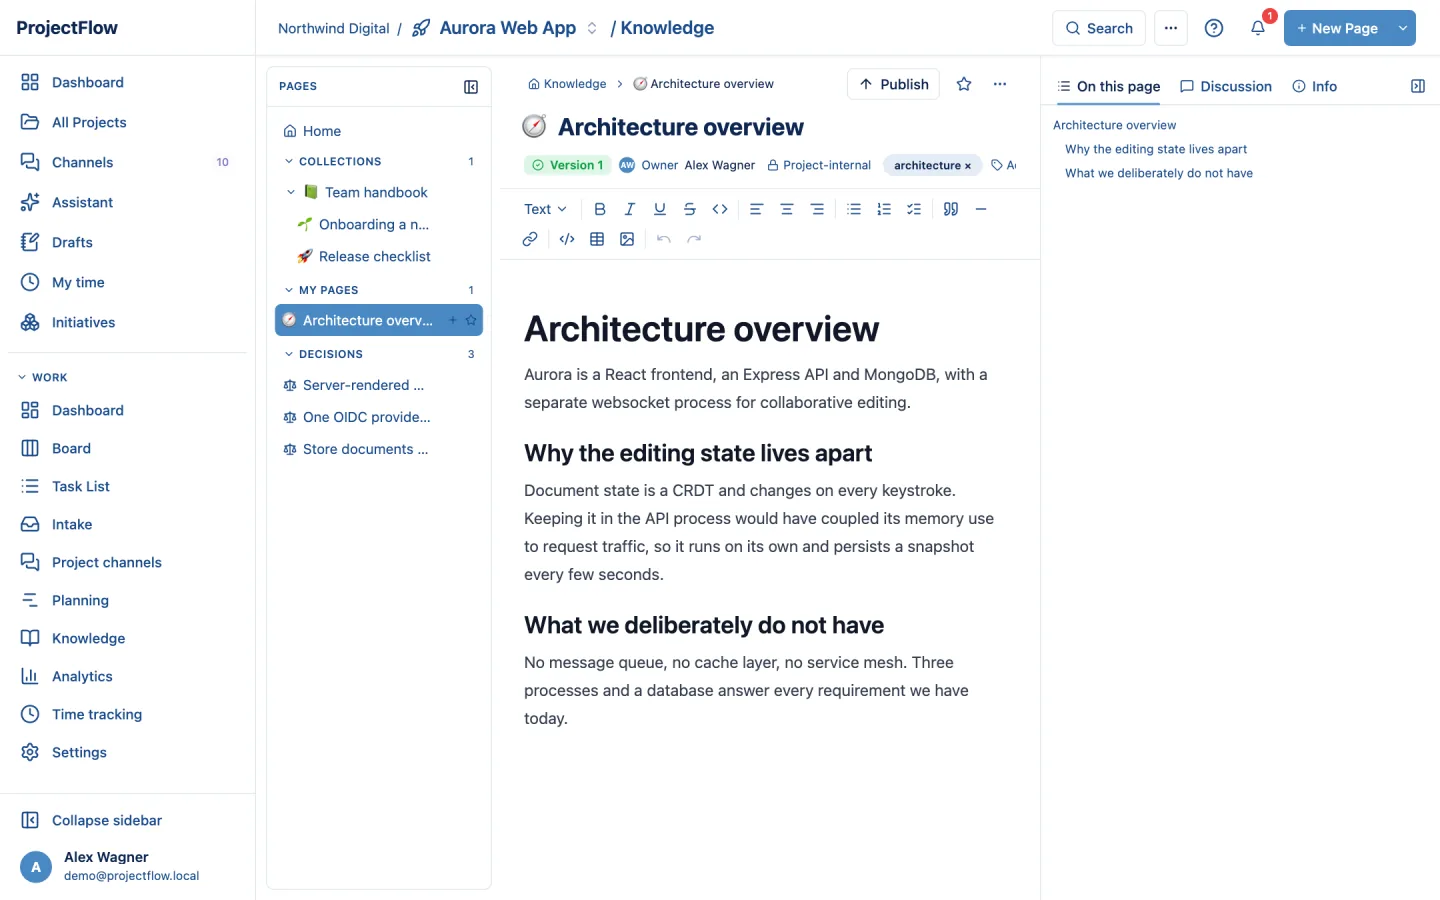Jump to 'Why the editing state lives apart'
The image size is (1440, 900).
1156,149
